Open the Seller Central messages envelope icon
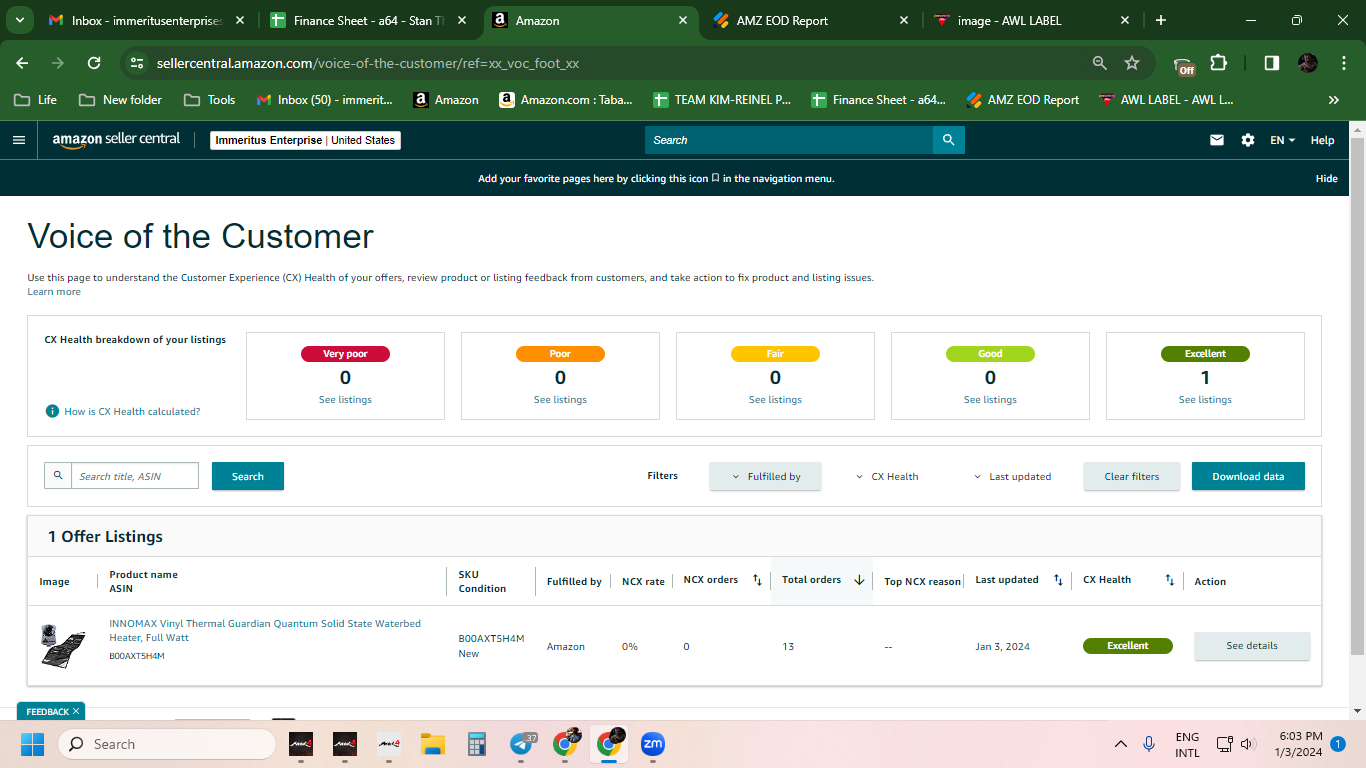Viewport: 1366px width, 768px height. click(1217, 140)
